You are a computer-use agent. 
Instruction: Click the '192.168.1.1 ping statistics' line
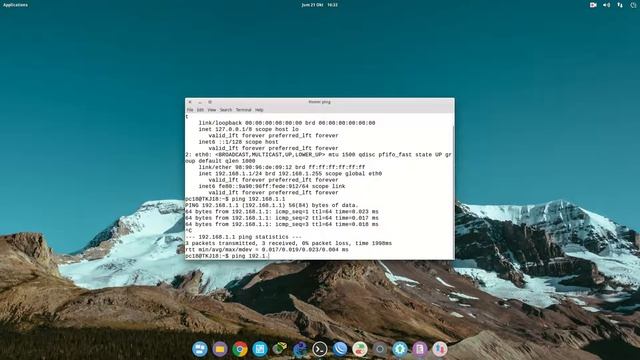point(244,237)
